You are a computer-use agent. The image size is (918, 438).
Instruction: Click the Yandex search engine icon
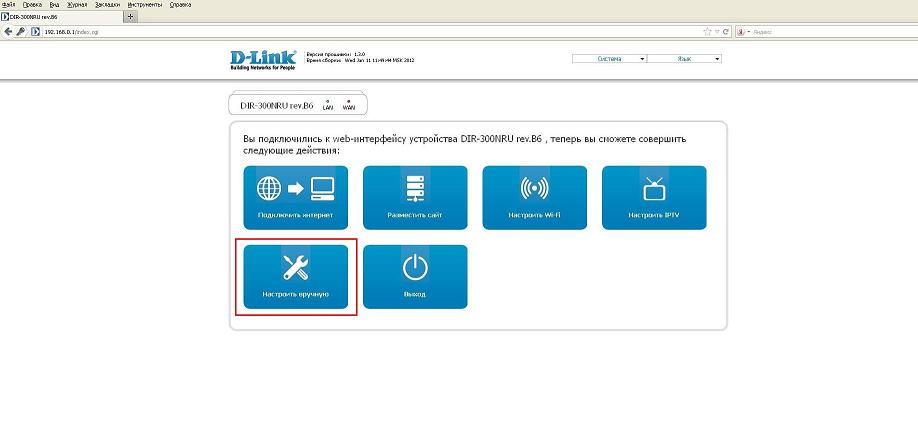(741, 32)
